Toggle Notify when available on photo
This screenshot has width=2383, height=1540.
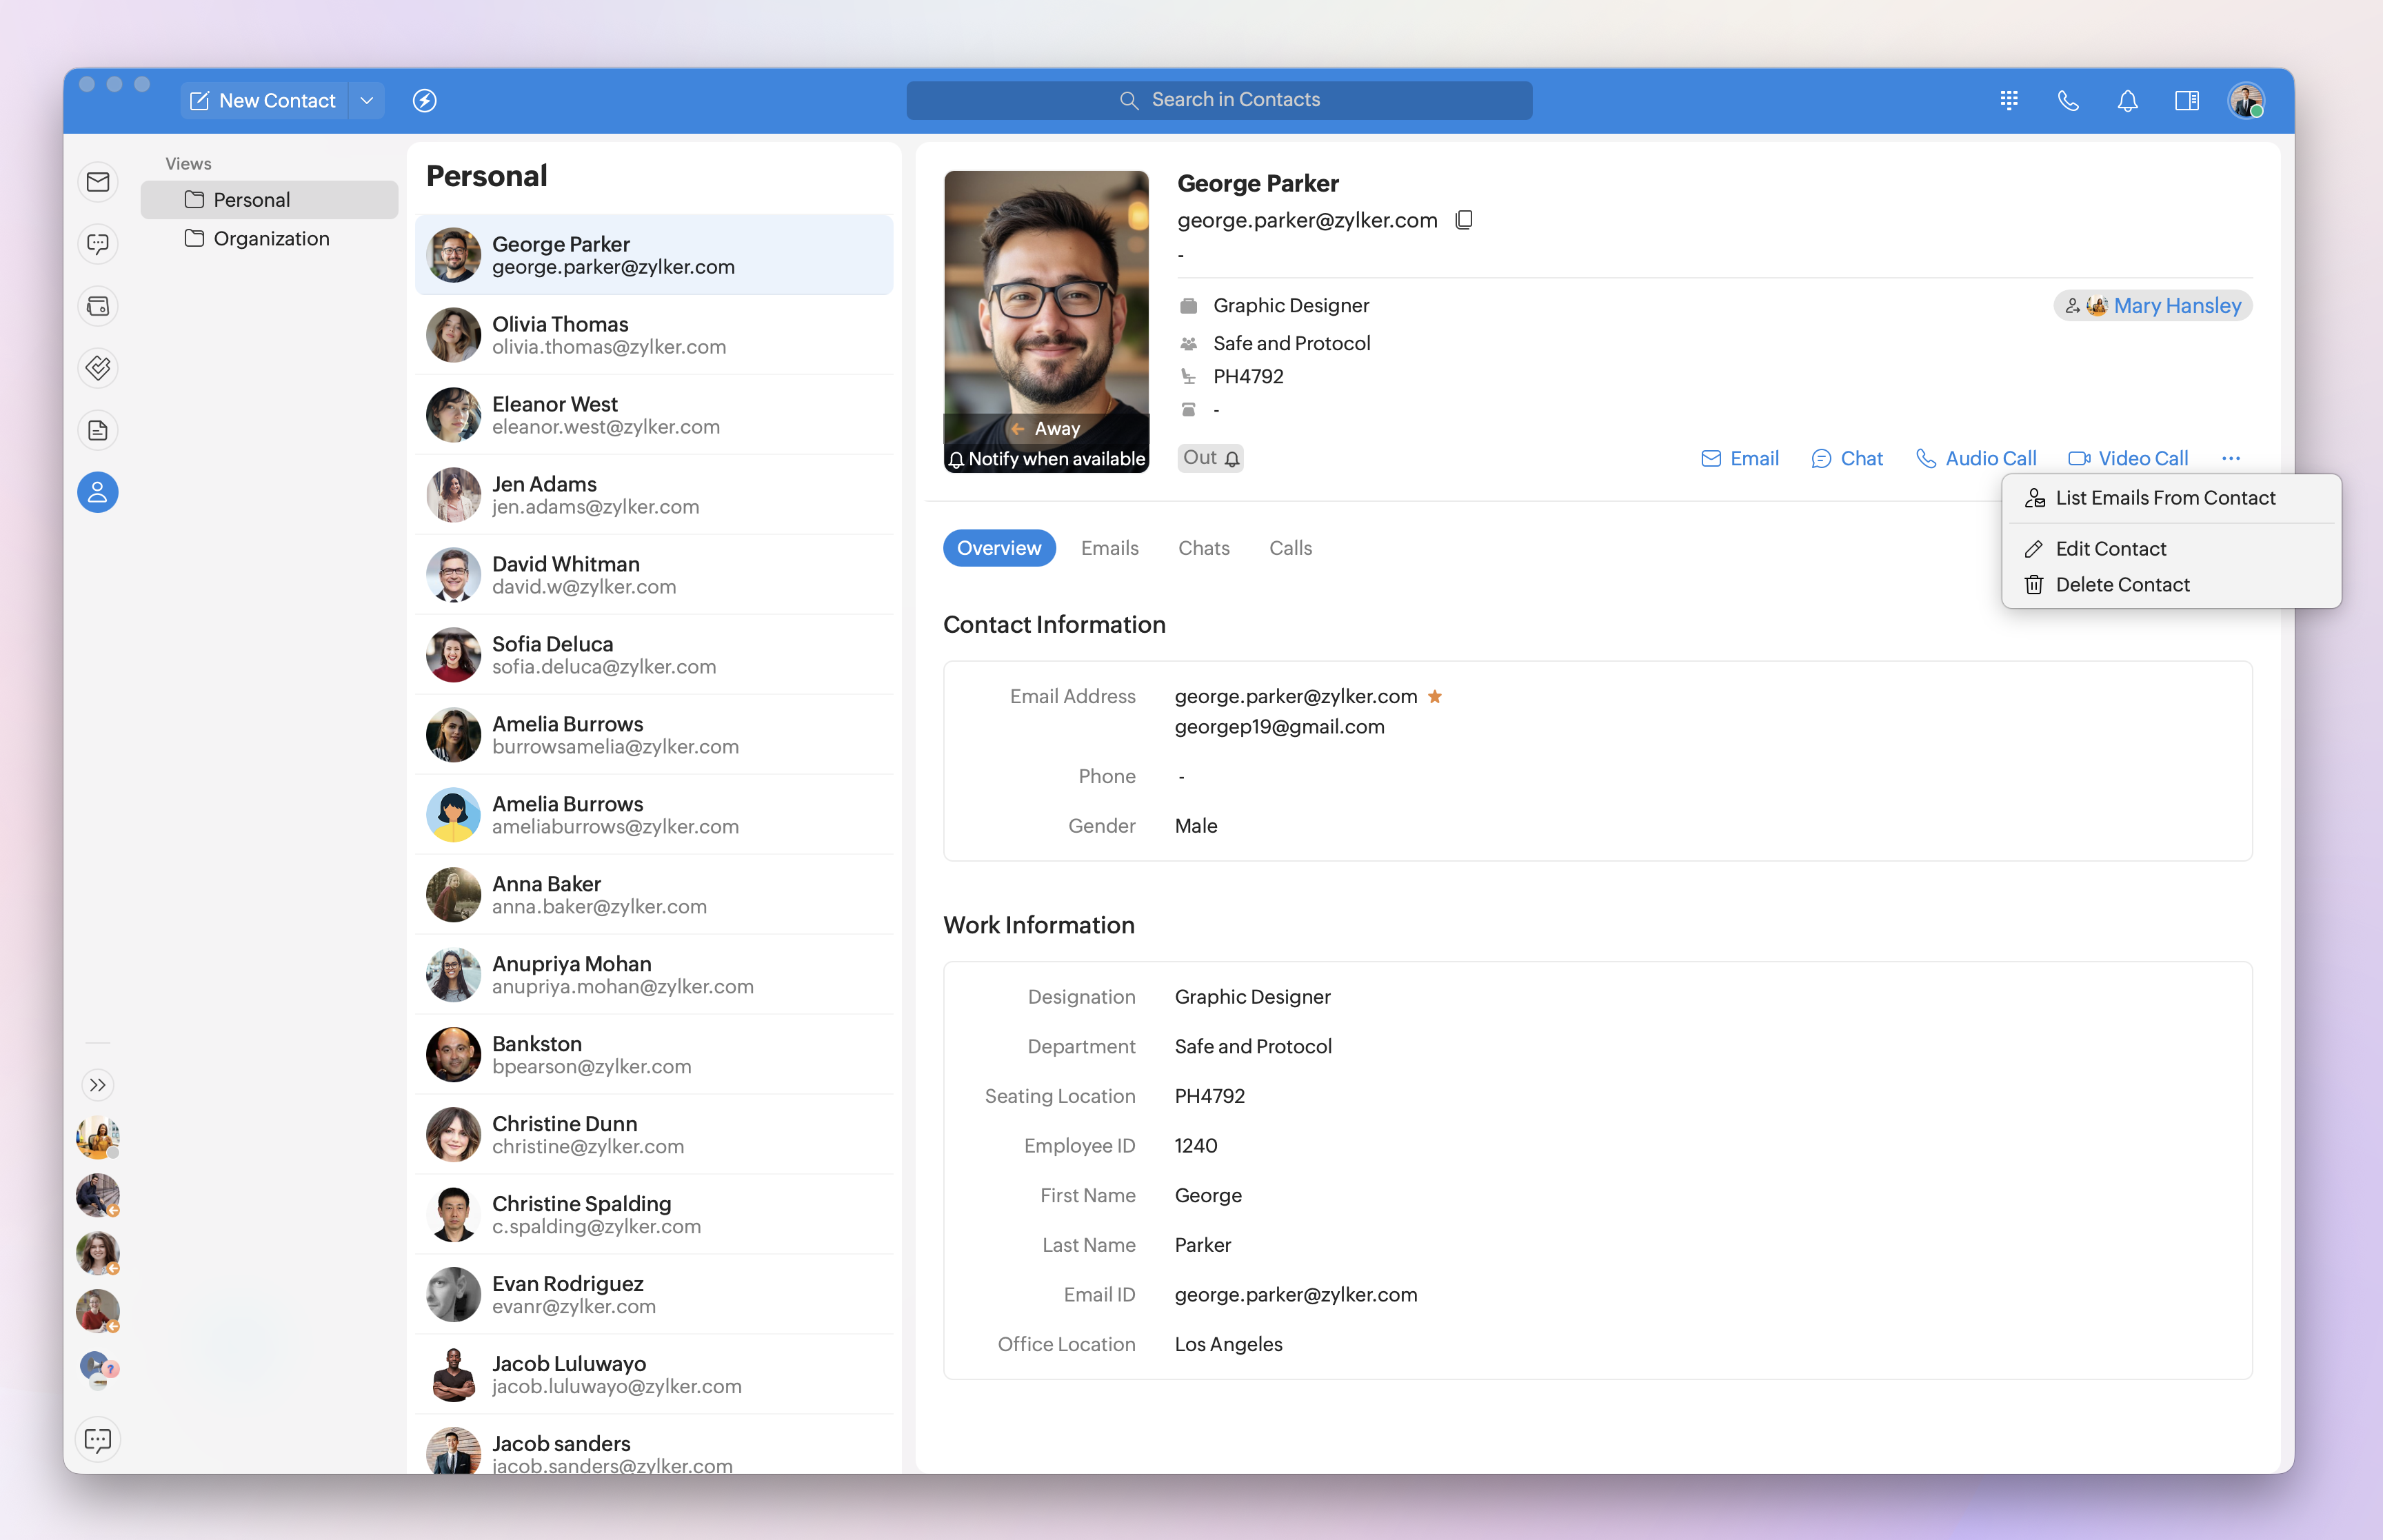click(x=1046, y=459)
